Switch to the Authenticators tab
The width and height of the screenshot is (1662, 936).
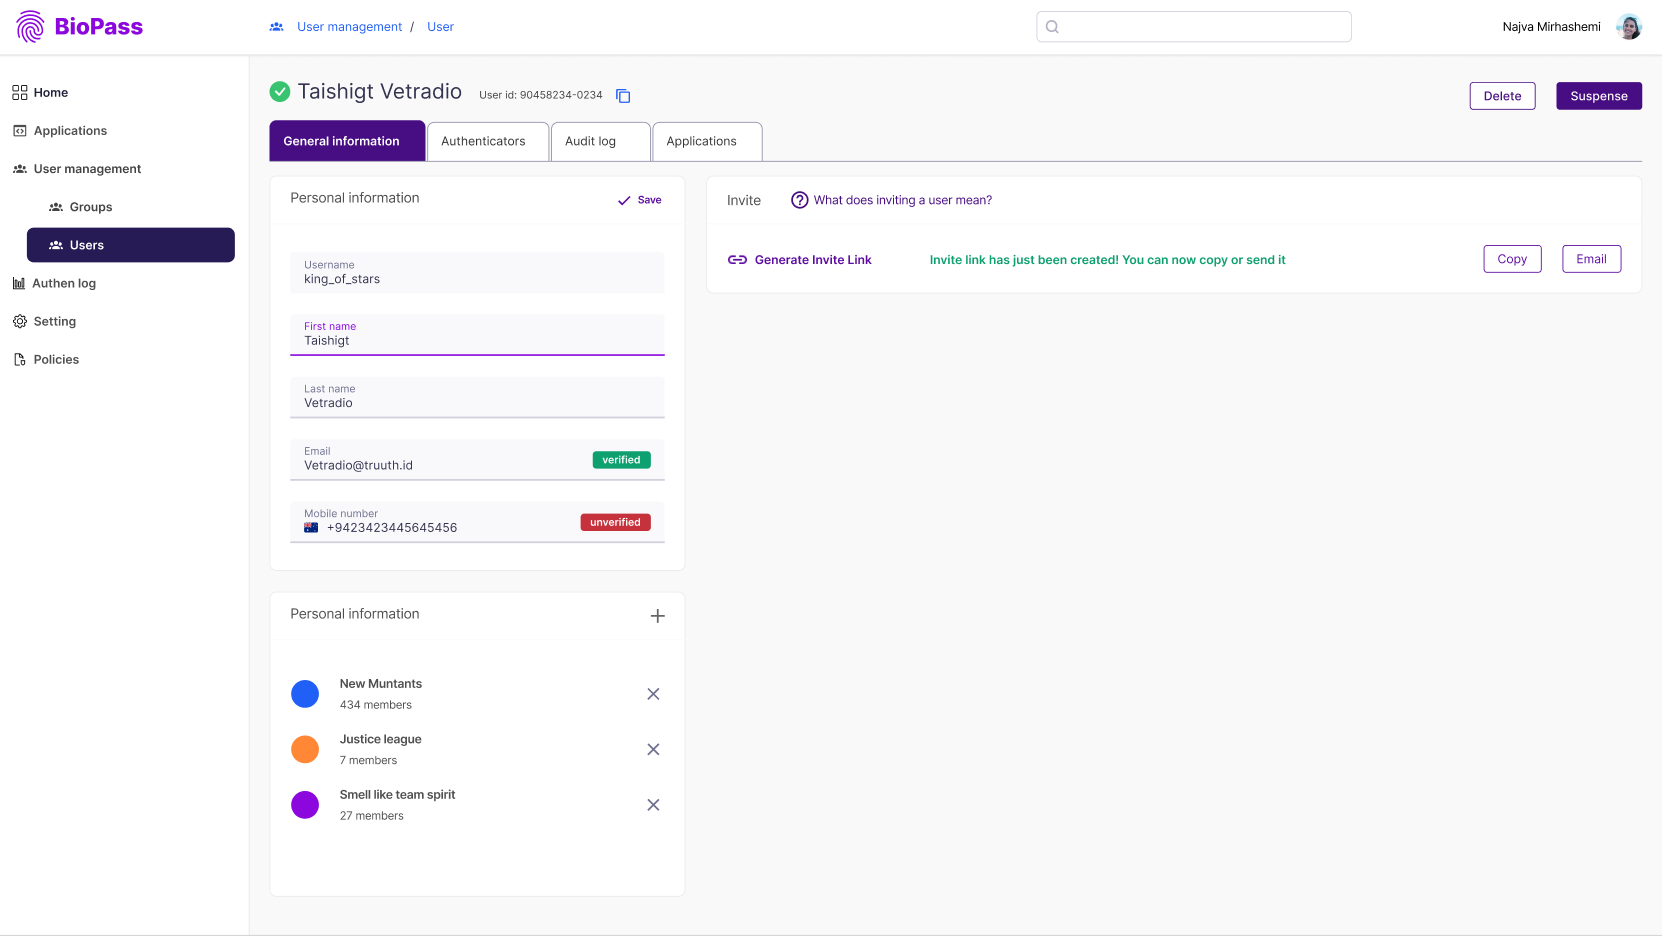pyautogui.click(x=488, y=141)
